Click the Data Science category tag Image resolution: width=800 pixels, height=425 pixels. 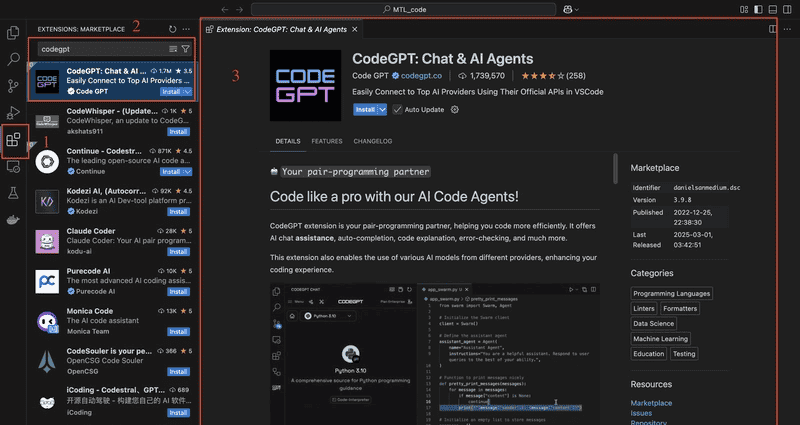(x=654, y=323)
